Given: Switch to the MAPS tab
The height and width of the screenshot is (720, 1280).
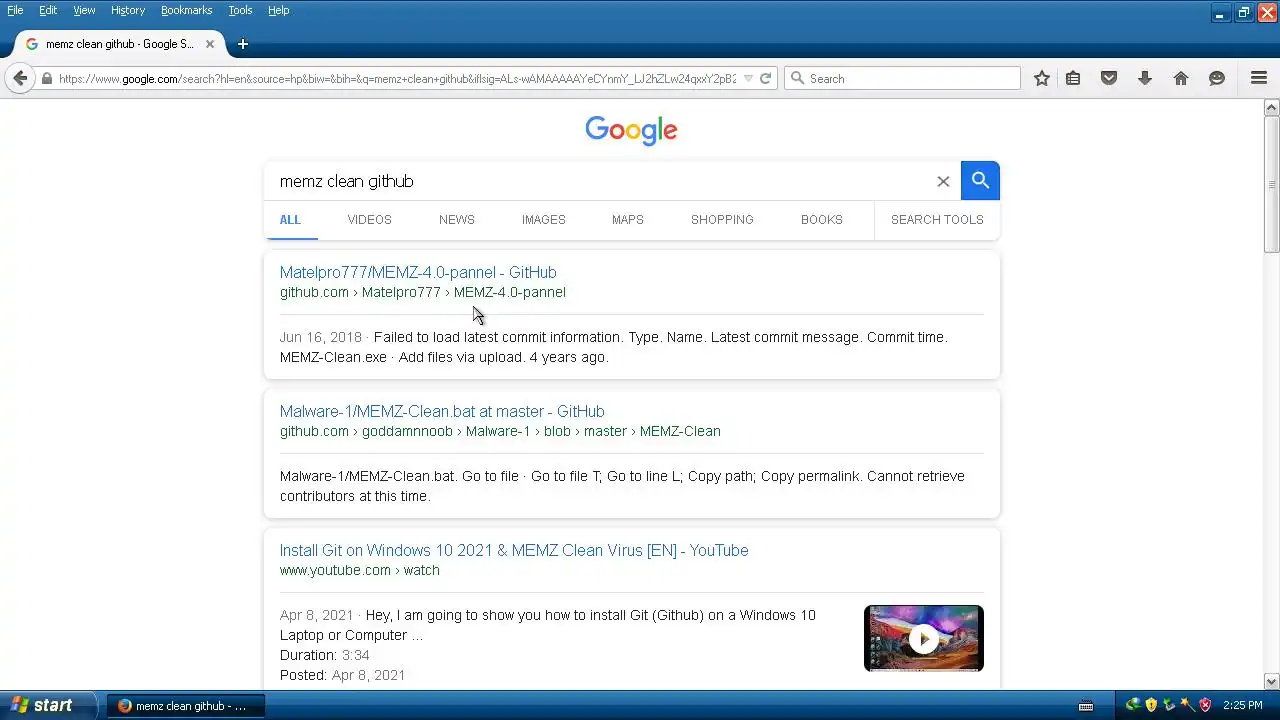Looking at the screenshot, I should tap(628, 220).
